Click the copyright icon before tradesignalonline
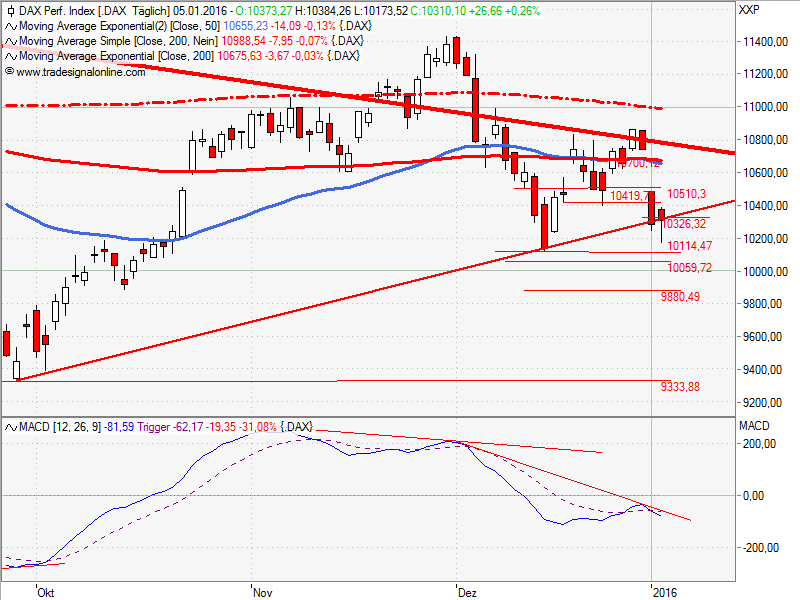This screenshot has width=800, height=600. (9, 71)
